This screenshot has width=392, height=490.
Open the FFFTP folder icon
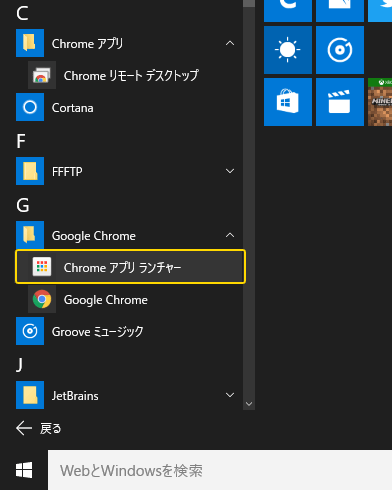pos(30,171)
